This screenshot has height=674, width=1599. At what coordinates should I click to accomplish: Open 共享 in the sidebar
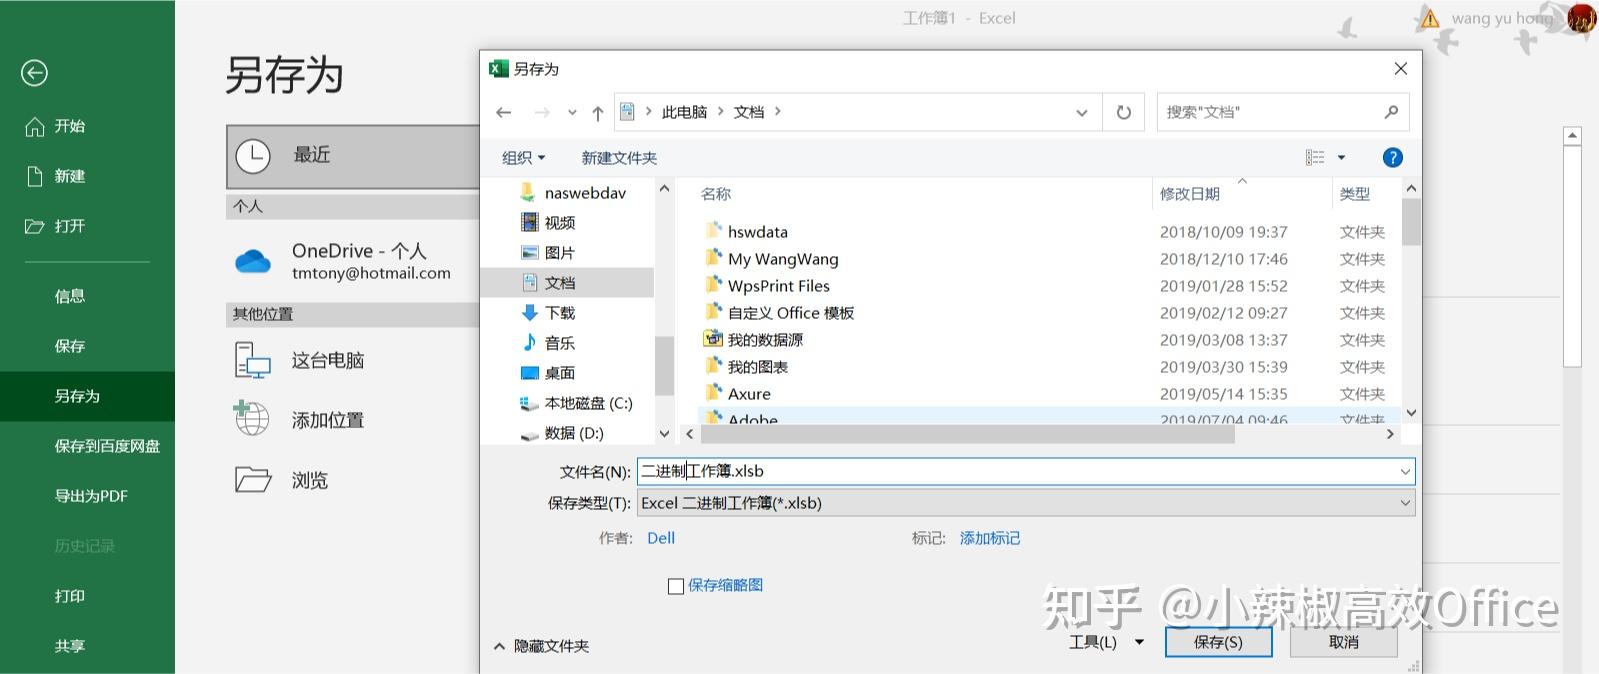(x=70, y=646)
